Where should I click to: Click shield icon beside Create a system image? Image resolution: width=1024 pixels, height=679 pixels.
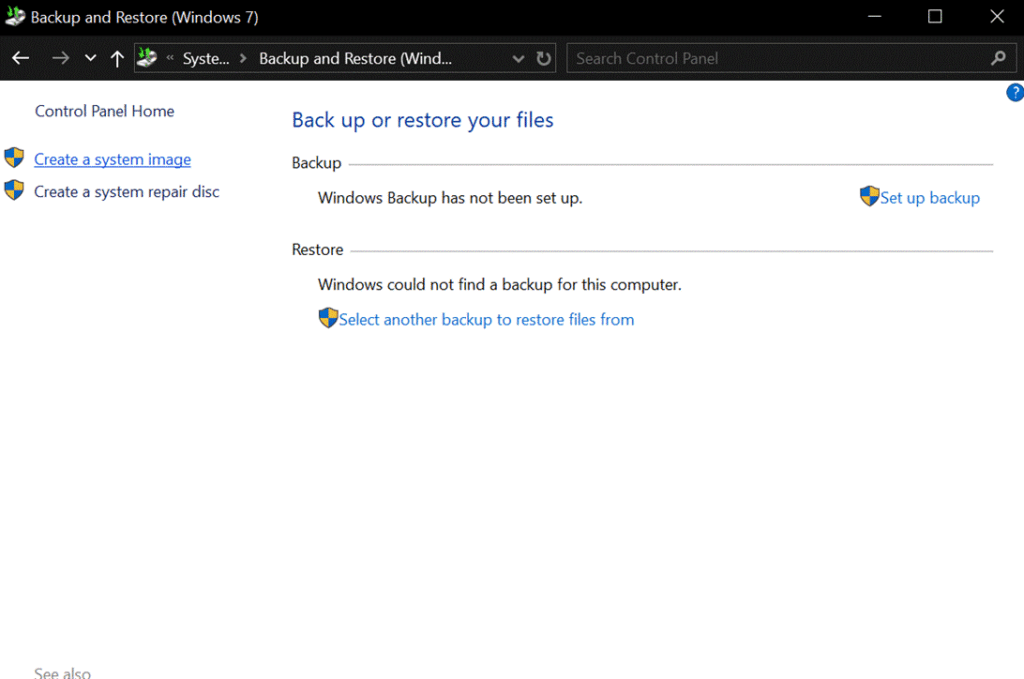coord(14,157)
